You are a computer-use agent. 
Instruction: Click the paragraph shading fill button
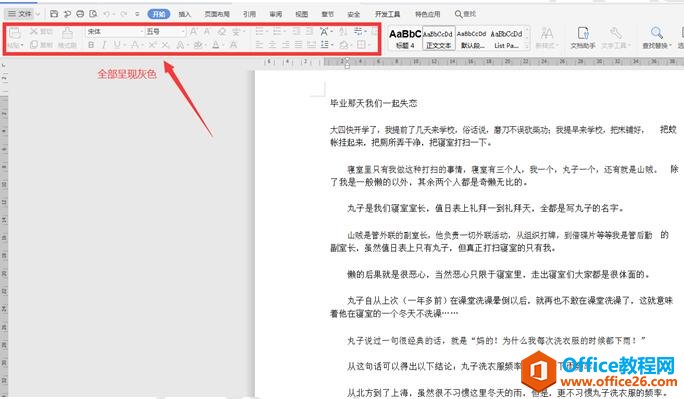tap(344, 44)
